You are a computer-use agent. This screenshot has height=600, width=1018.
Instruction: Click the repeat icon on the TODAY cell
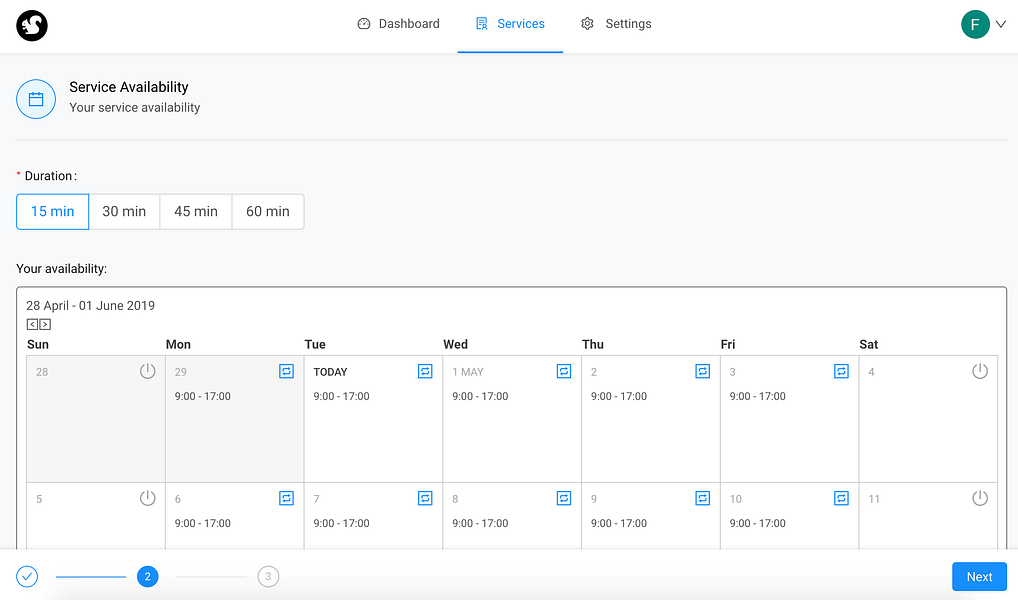point(425,371)
